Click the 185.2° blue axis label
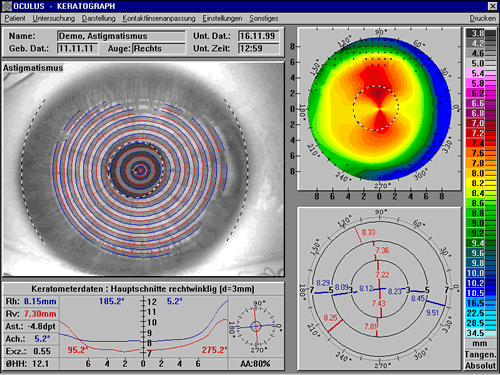 click(x=112, y=302)
